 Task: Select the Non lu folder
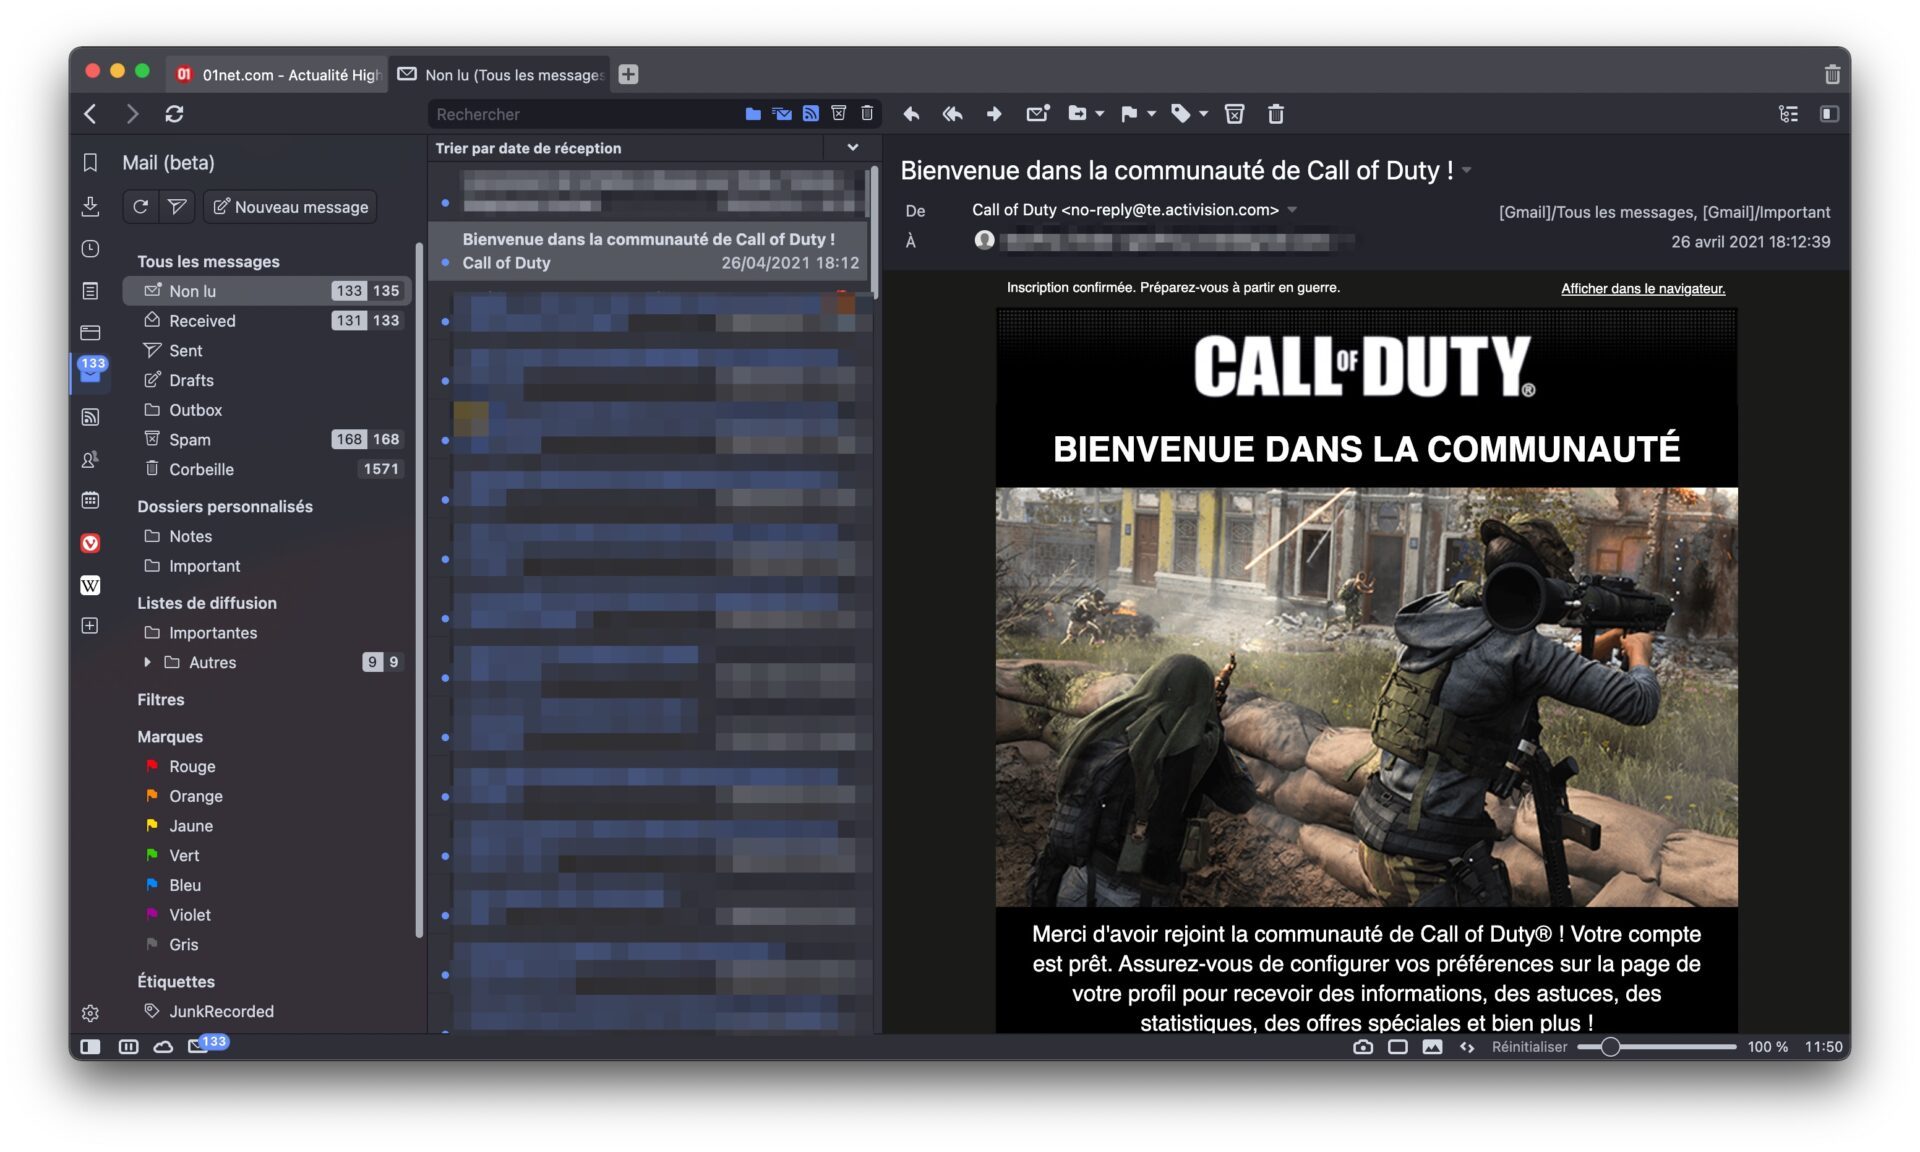[x=267, y=291]
